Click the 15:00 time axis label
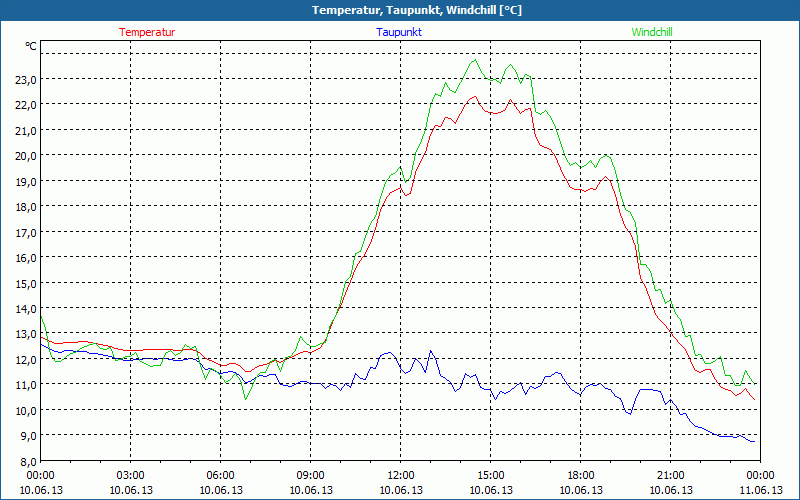800x500 pixels. [x=491, y=476]
